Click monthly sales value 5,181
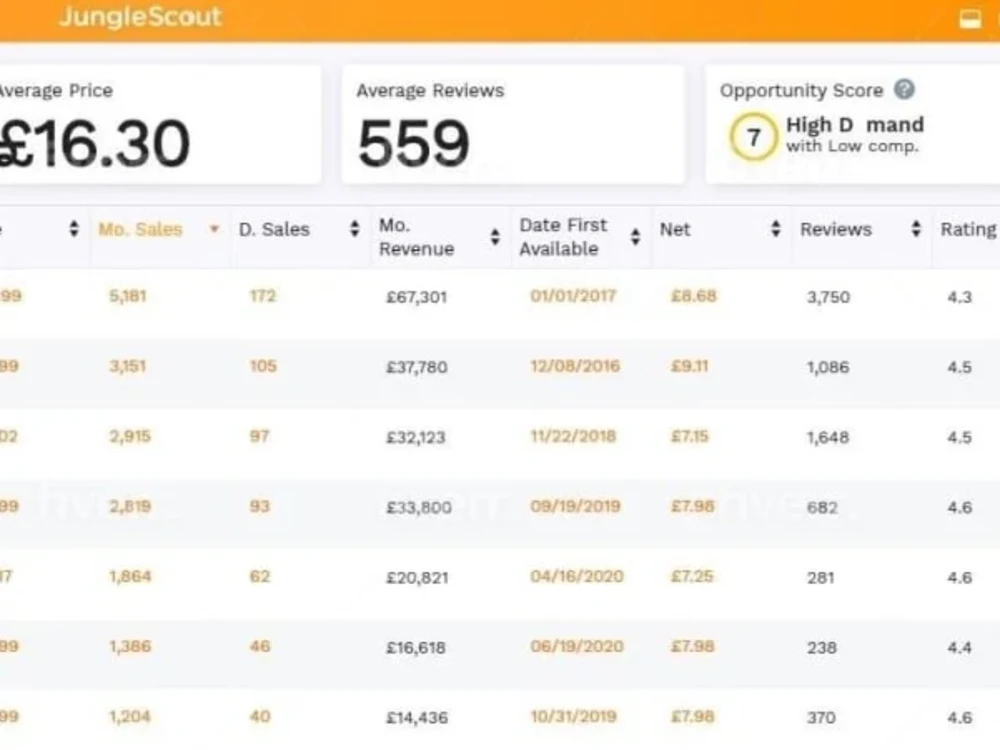The width and height of the screenshot is (1000, 750). [x=128, y=296]
